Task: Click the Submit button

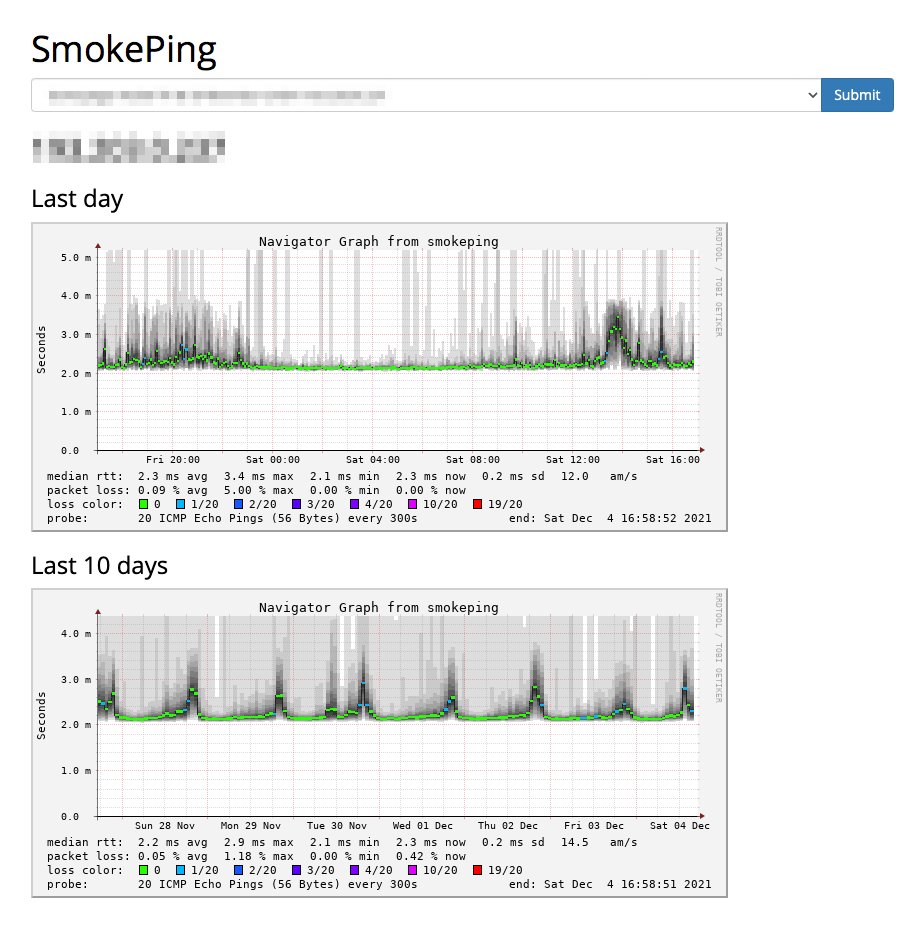Action: click(x=857, y=95)
